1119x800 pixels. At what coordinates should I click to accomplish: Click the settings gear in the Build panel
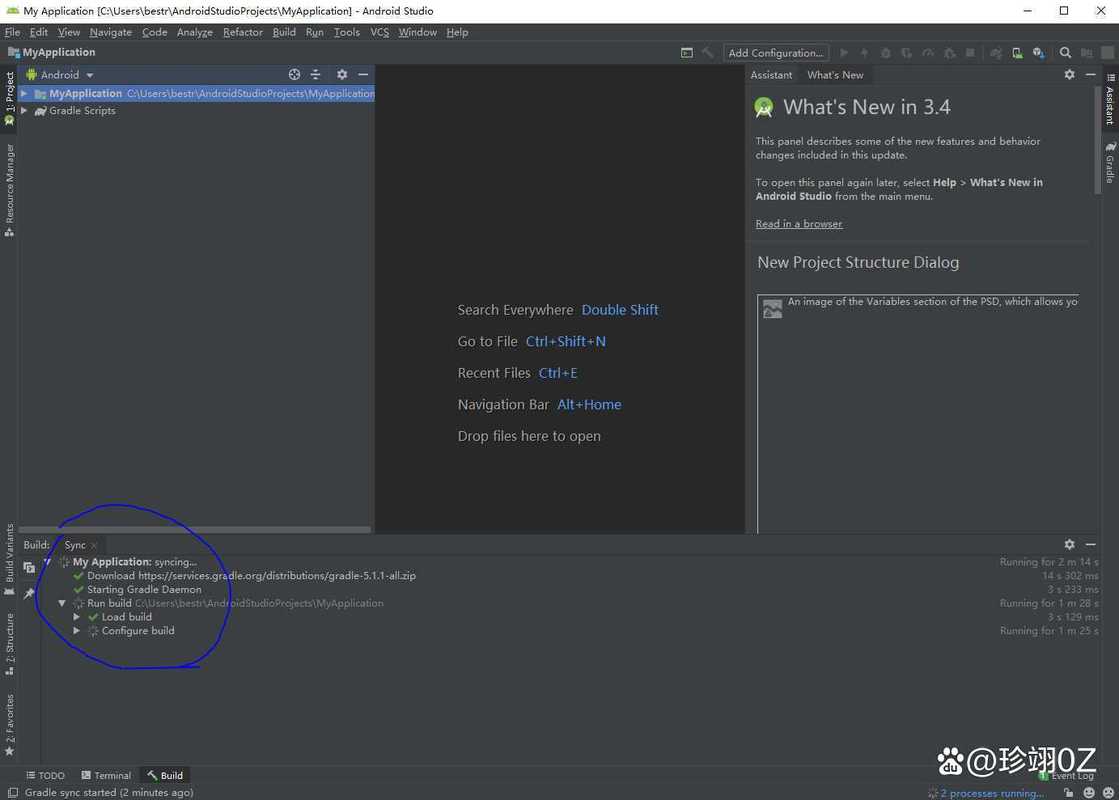(1069, 544)
